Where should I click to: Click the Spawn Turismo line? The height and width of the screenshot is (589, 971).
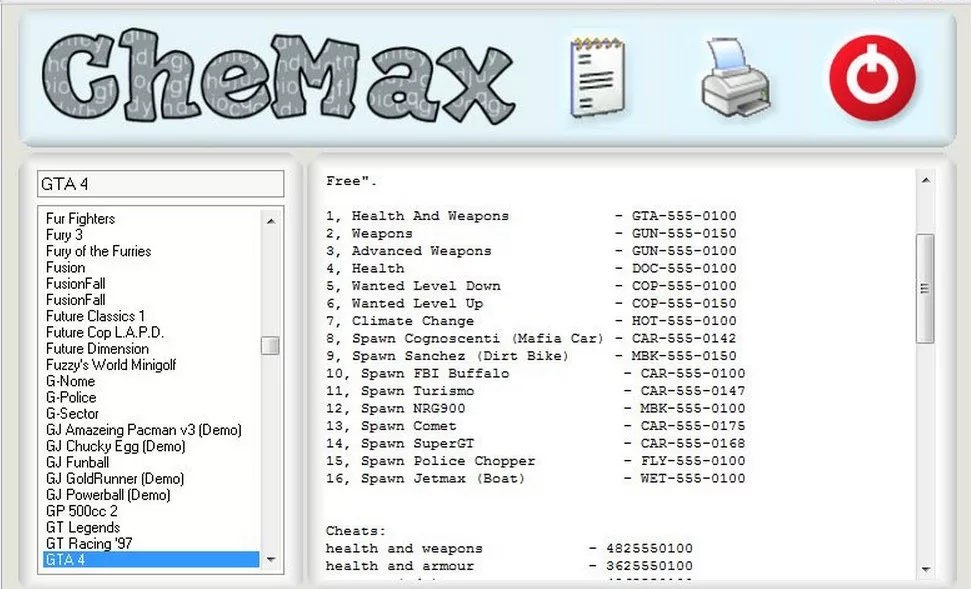pyautogui.click(x=536, y=391)
